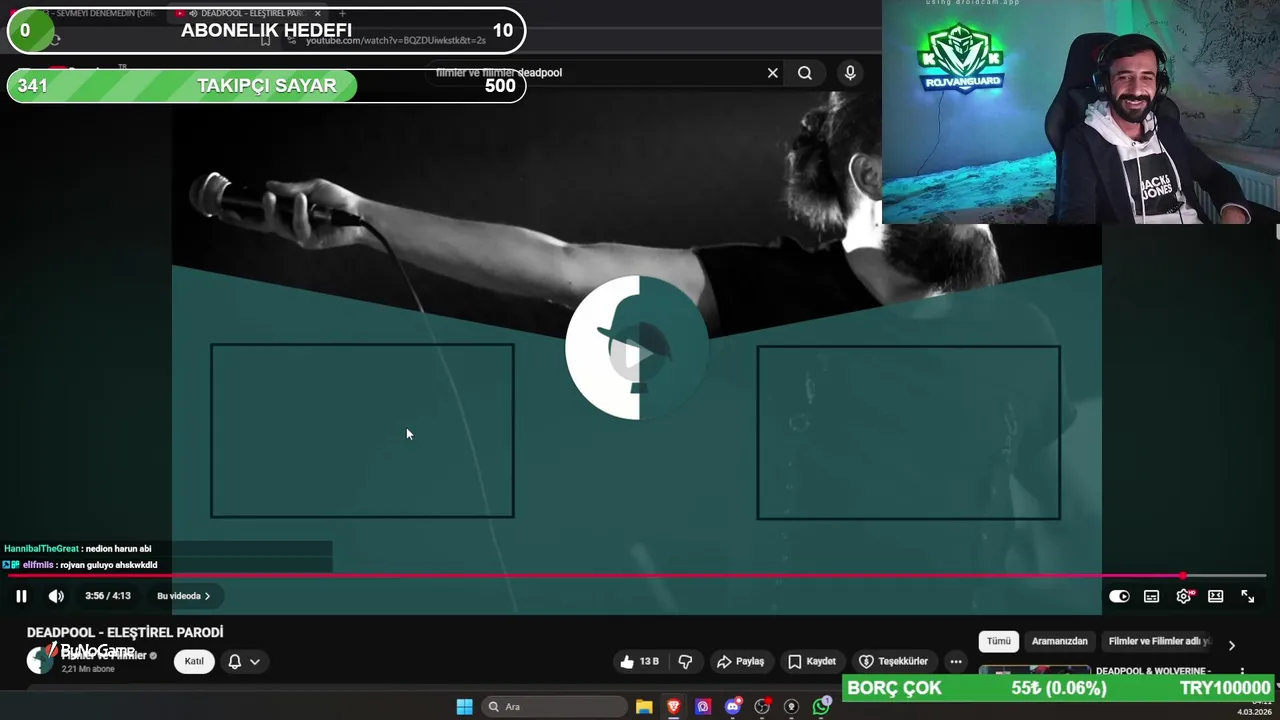This screenshot has width=1280, height=720.
Task: Click the Kaydet save button
Action: click(812, 661)
